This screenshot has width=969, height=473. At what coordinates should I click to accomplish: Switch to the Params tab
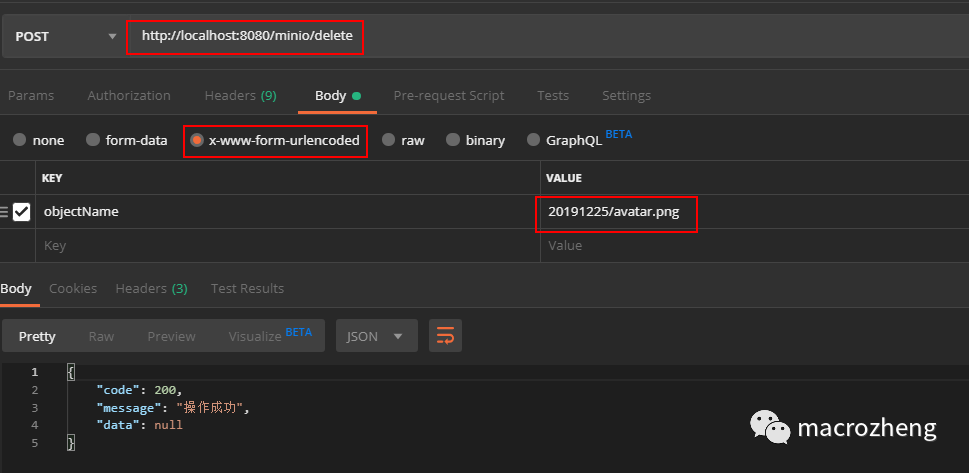(31, 96)
